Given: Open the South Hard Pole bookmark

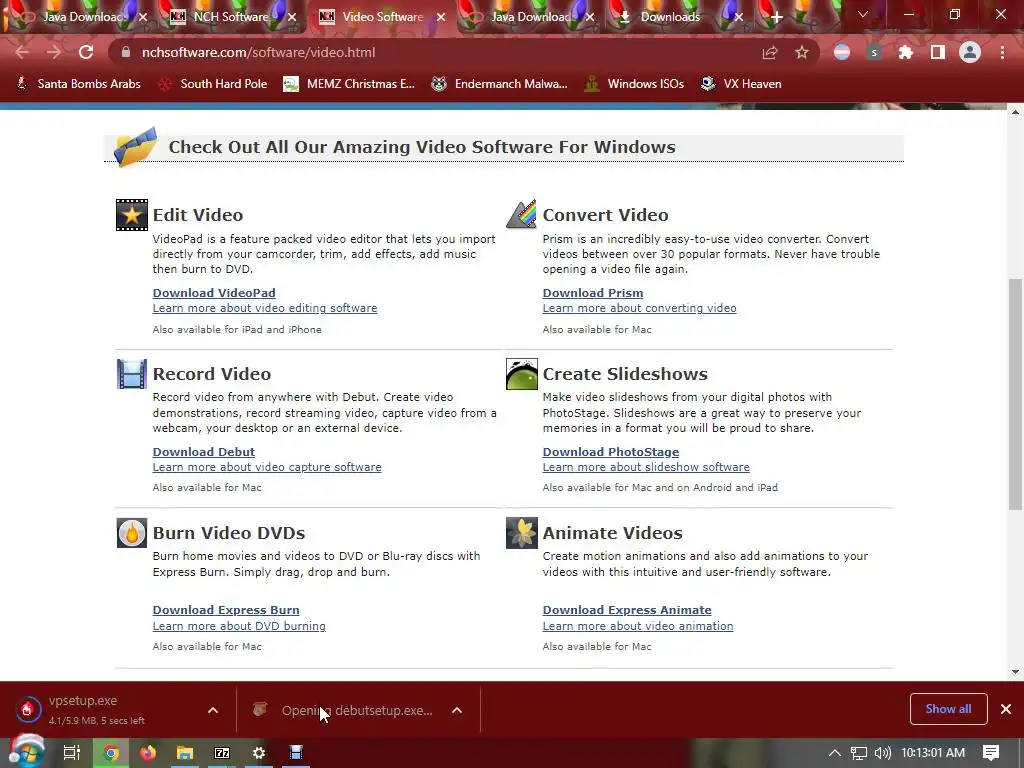Looking at the screenshot, I should 213,84.
